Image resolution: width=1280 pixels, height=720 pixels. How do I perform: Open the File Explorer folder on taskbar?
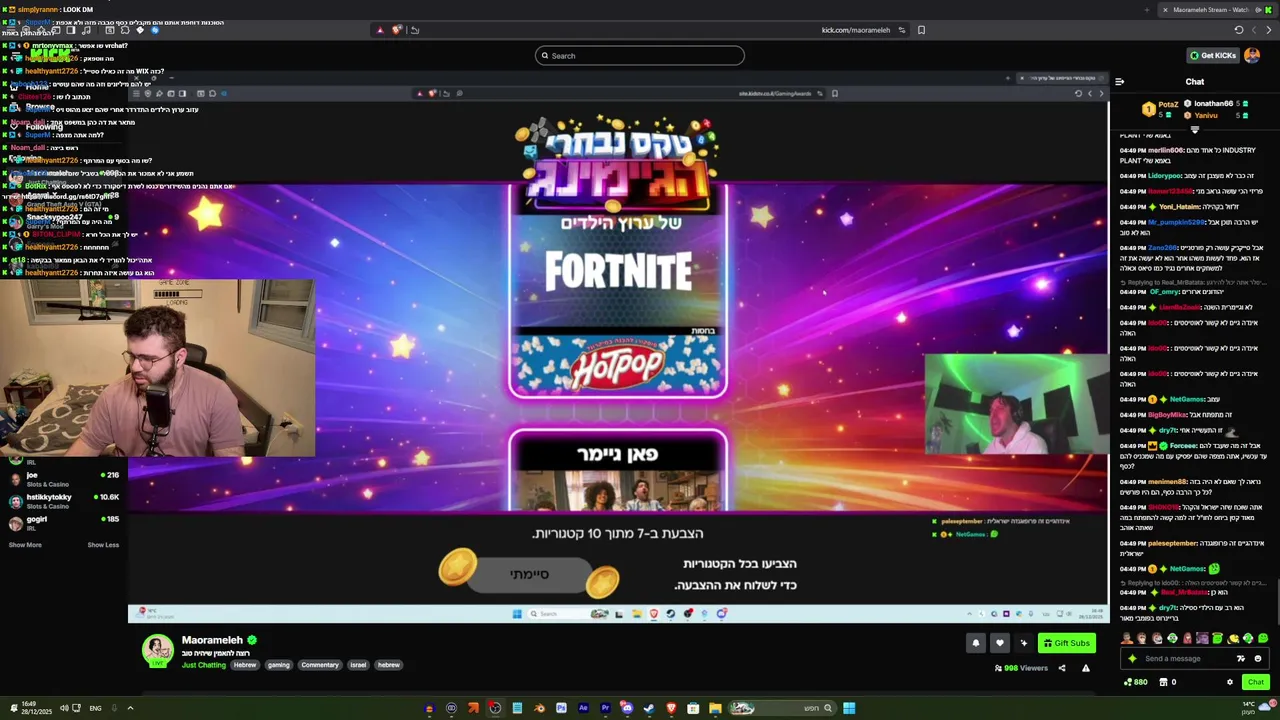715,708
